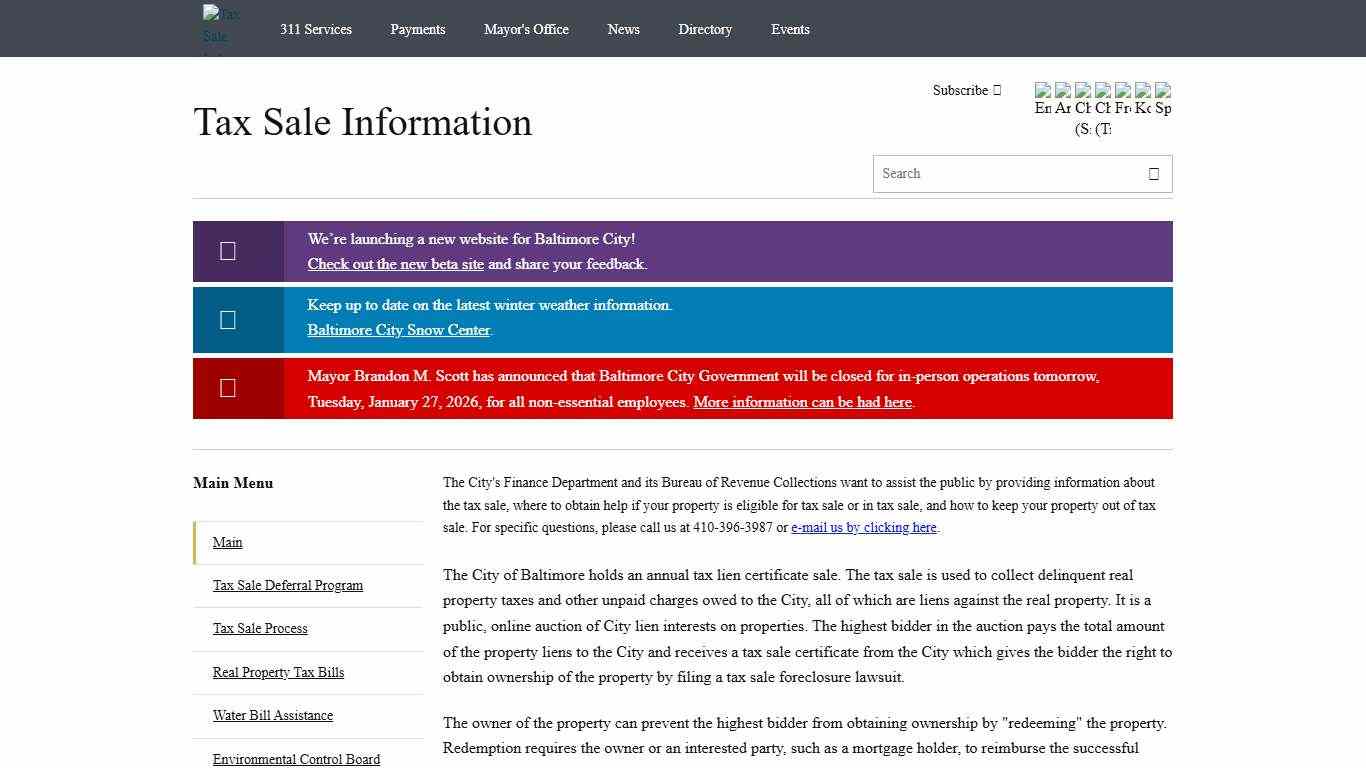
Task: Click the Tax Sale site logo
Action: pos(220,28)
